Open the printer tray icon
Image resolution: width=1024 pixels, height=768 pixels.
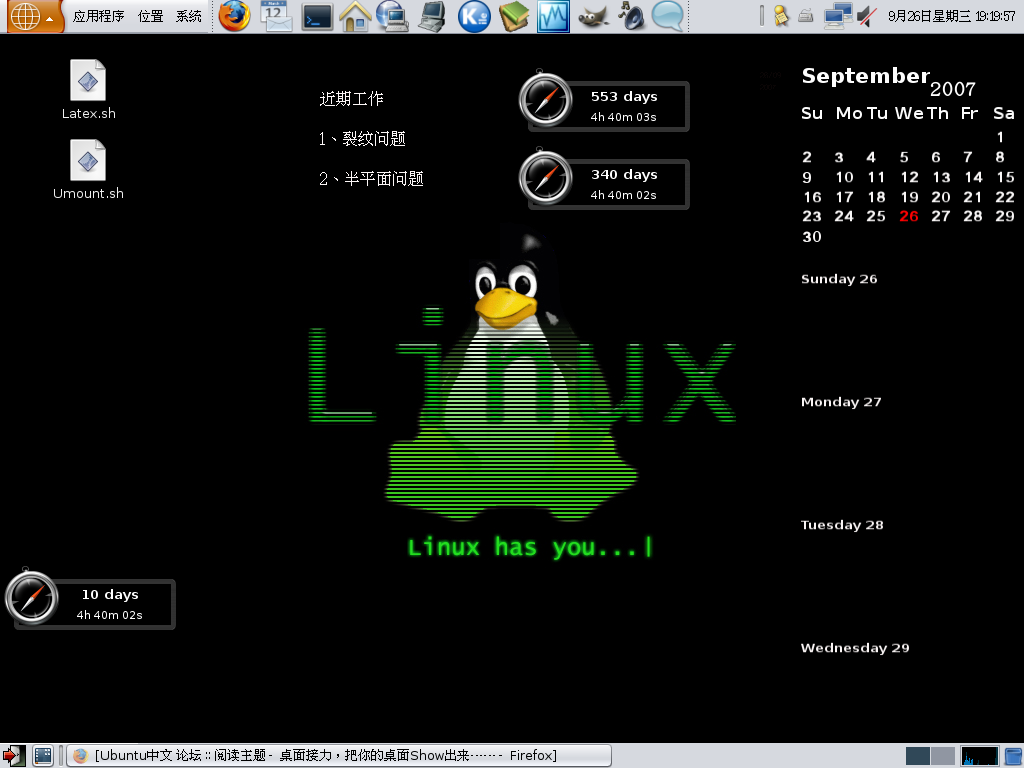point(806,16)
